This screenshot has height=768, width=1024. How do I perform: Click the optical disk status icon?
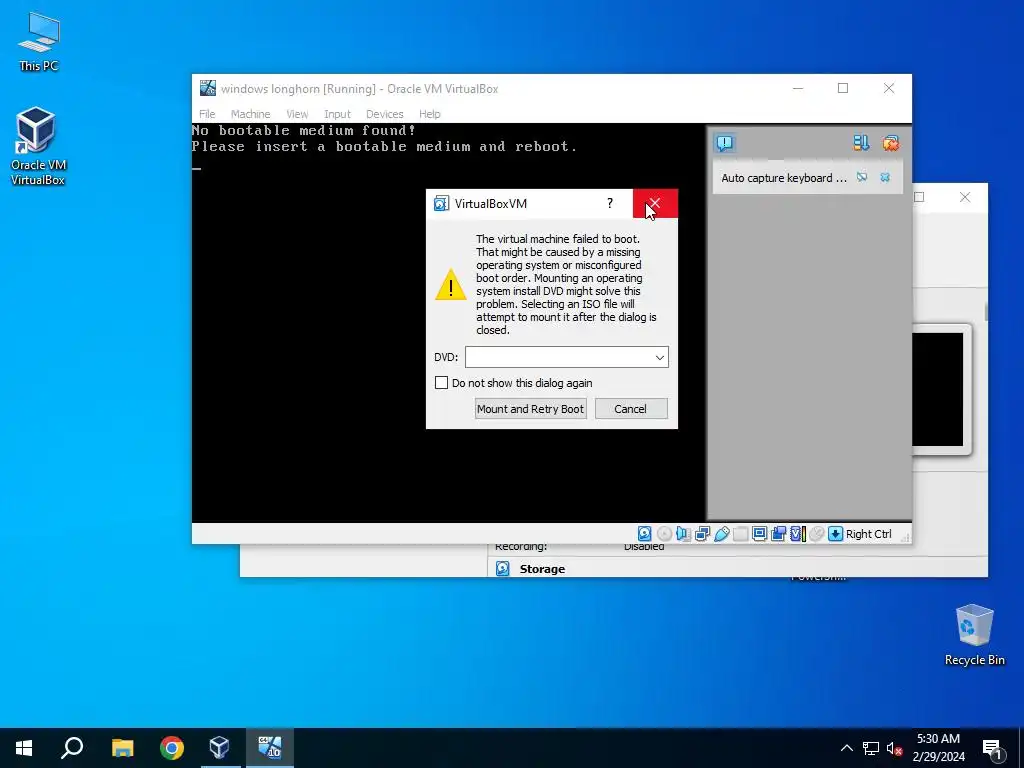click(664, 534)
